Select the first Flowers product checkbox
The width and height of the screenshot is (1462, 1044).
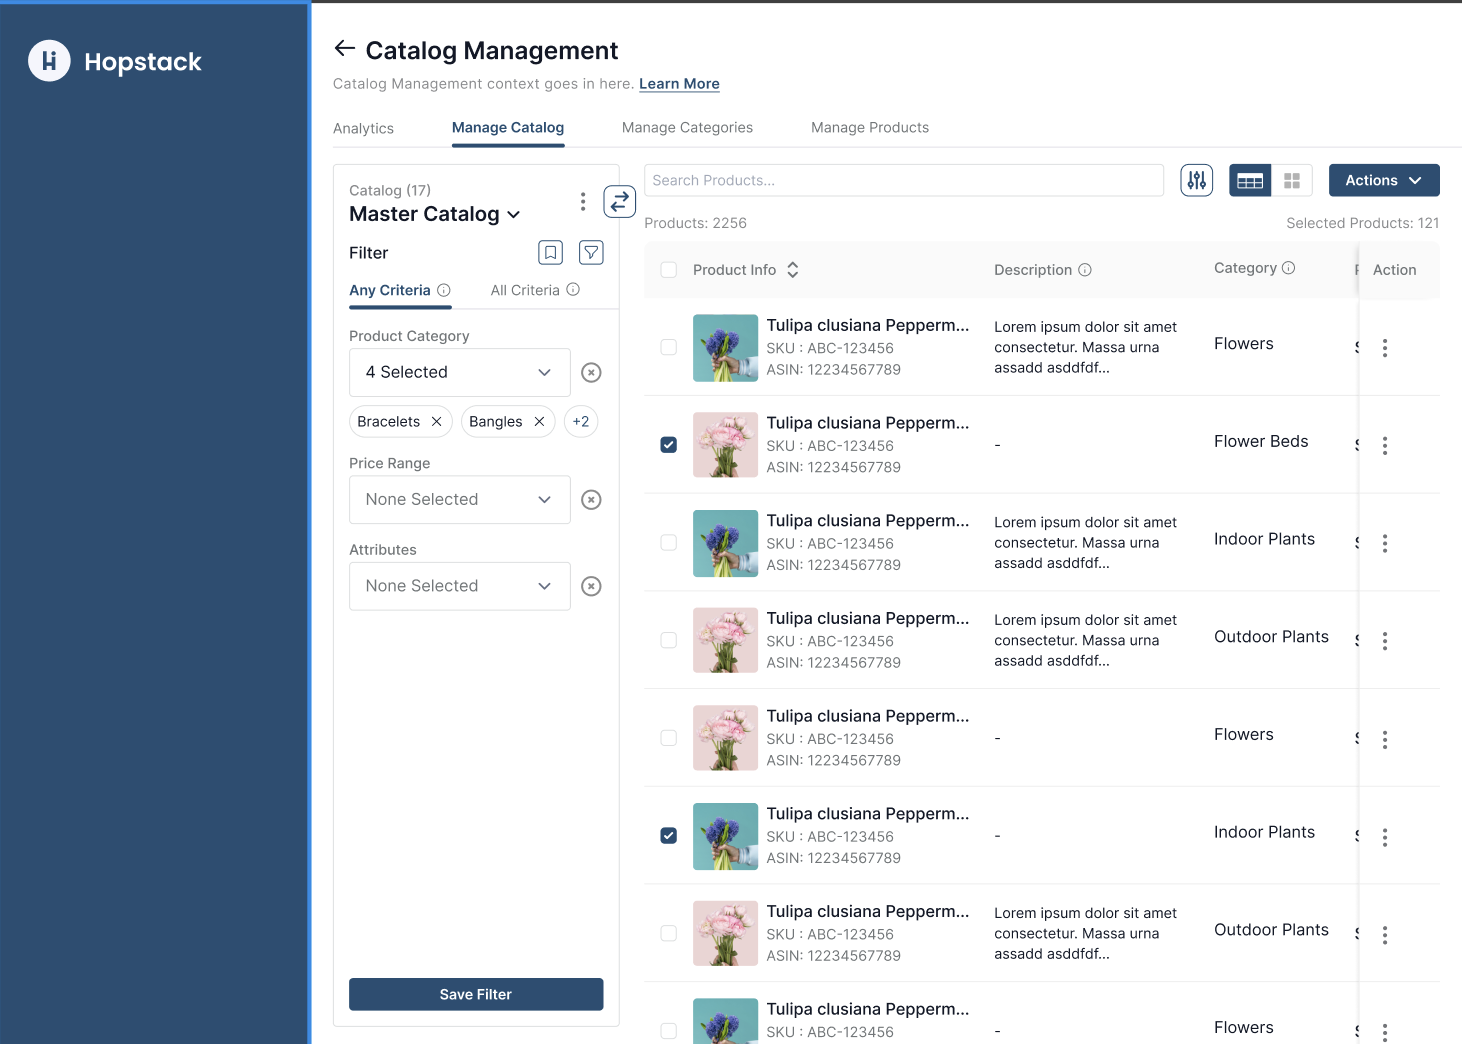coord(669,347)
